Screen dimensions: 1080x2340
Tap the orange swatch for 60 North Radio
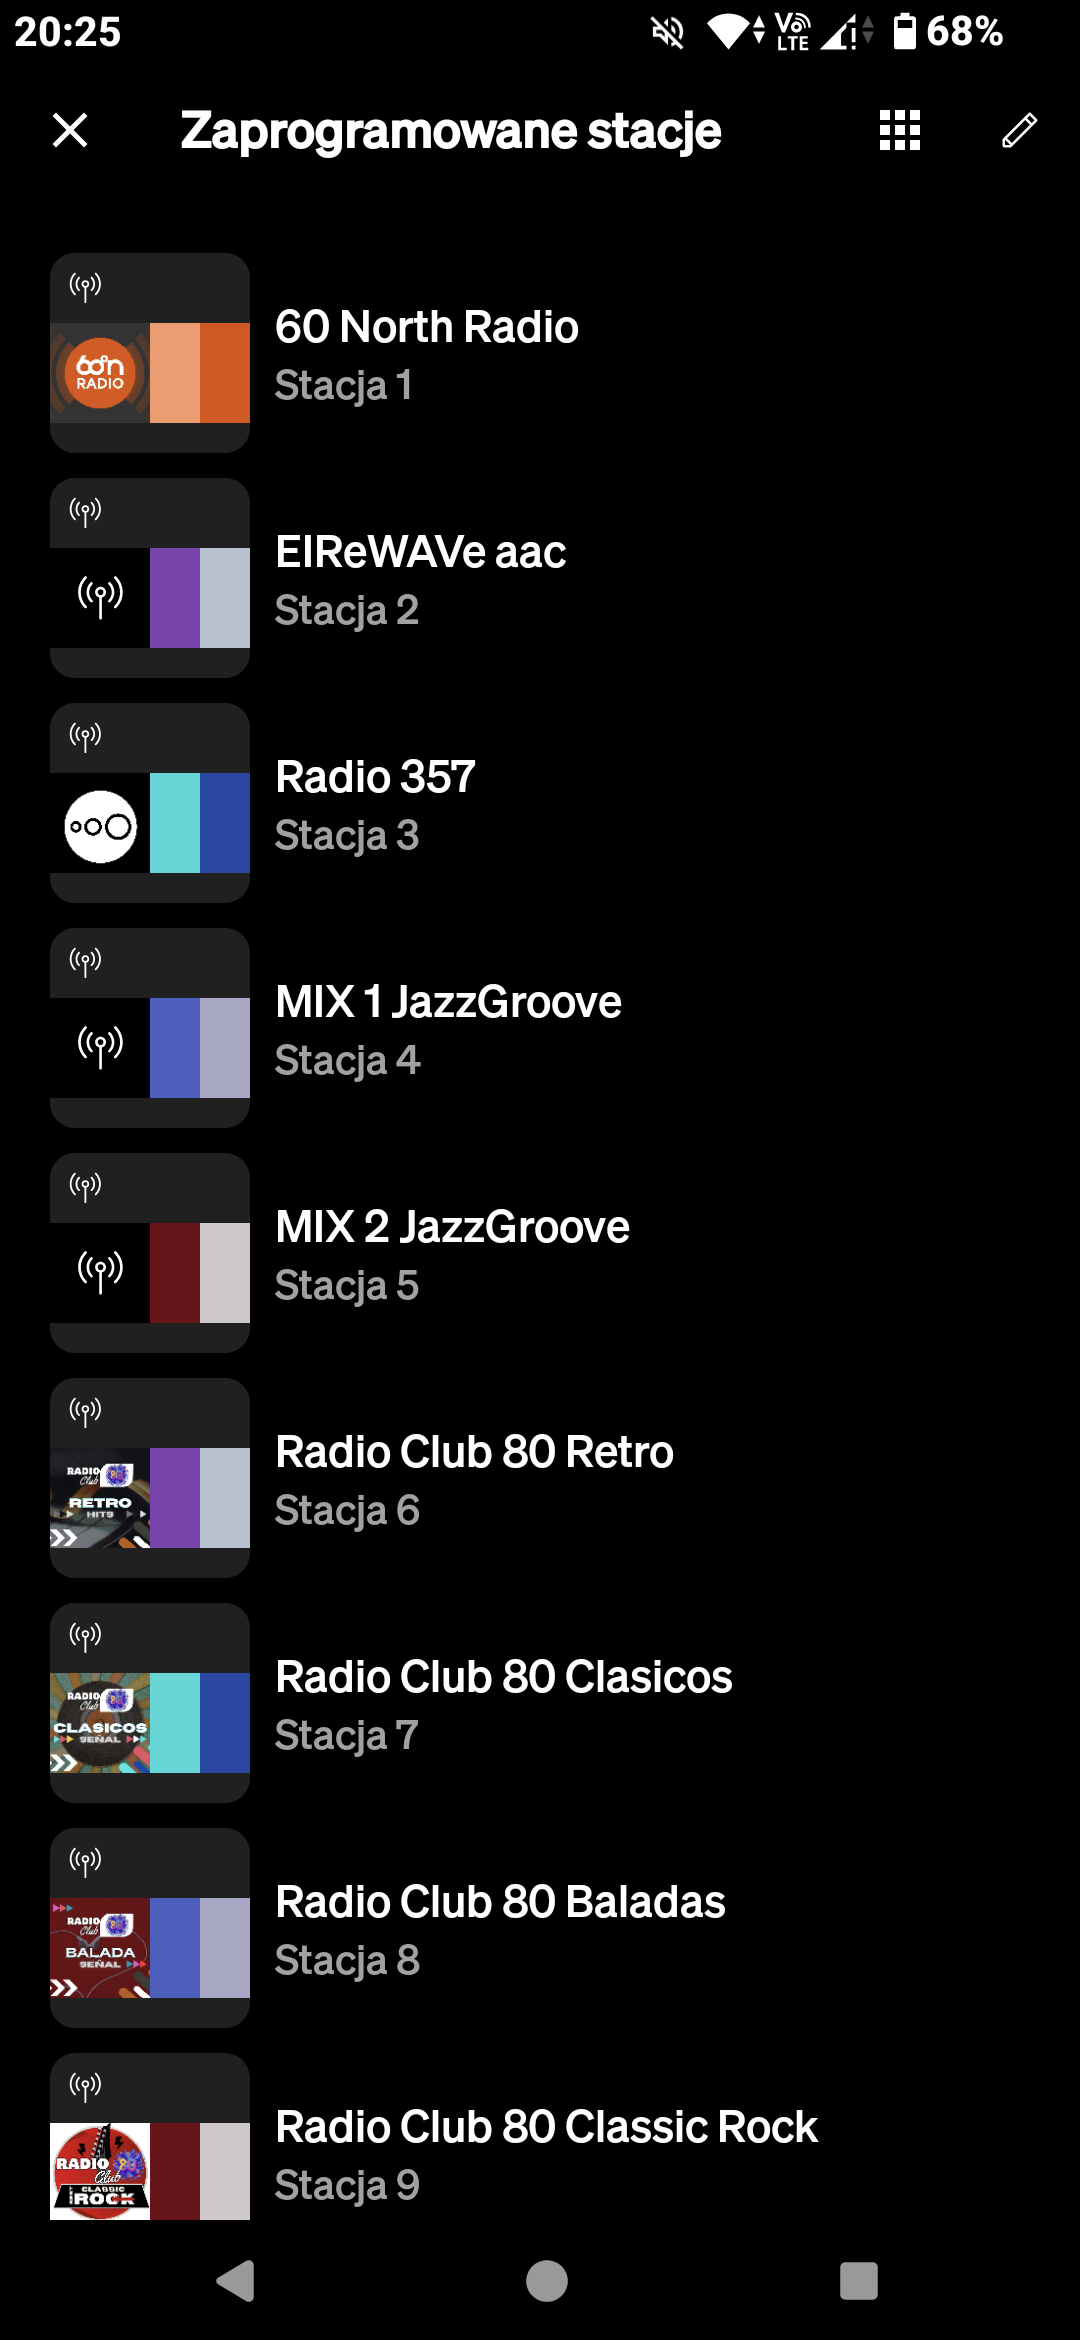(224, 373)
